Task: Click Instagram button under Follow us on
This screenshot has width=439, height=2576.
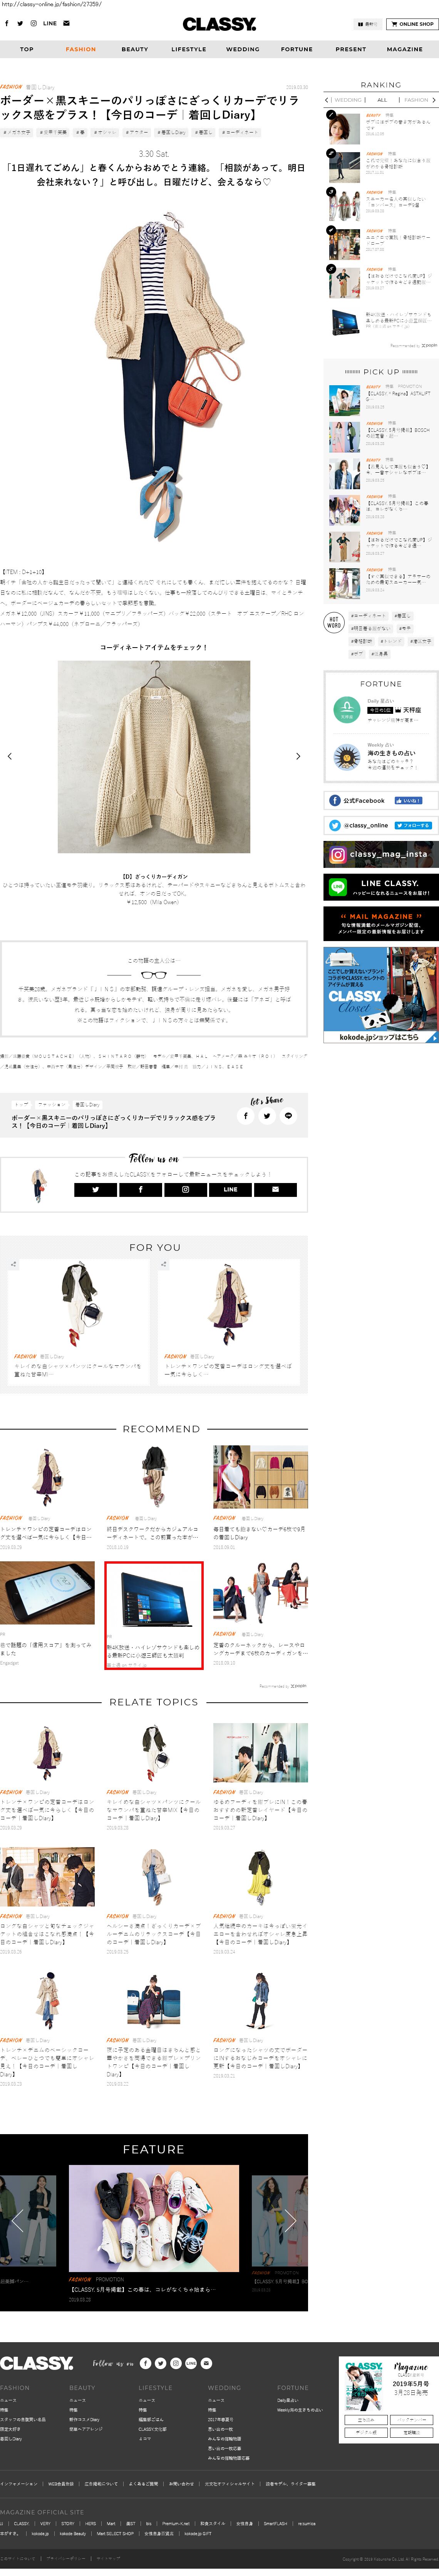Action: pyautogui.click(x=185, y=1189)
